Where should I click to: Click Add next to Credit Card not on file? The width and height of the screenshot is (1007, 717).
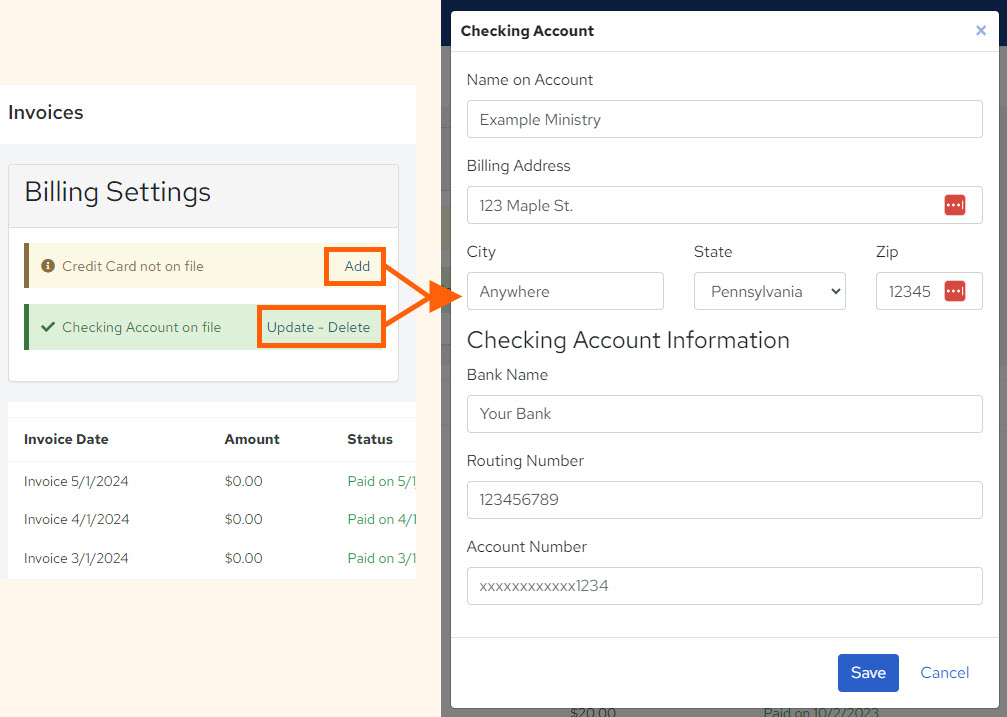click(x=355, y=266)
